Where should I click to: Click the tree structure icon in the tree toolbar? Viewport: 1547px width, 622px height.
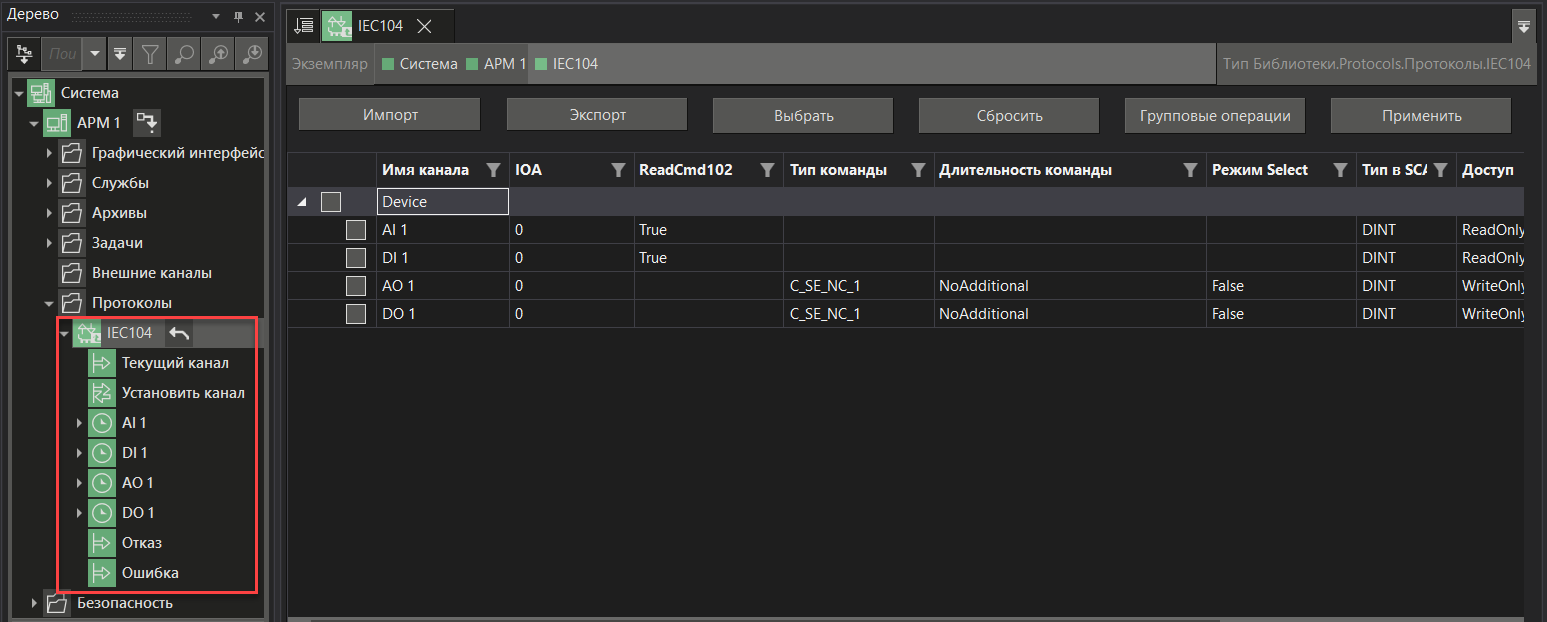coord(25,54)
